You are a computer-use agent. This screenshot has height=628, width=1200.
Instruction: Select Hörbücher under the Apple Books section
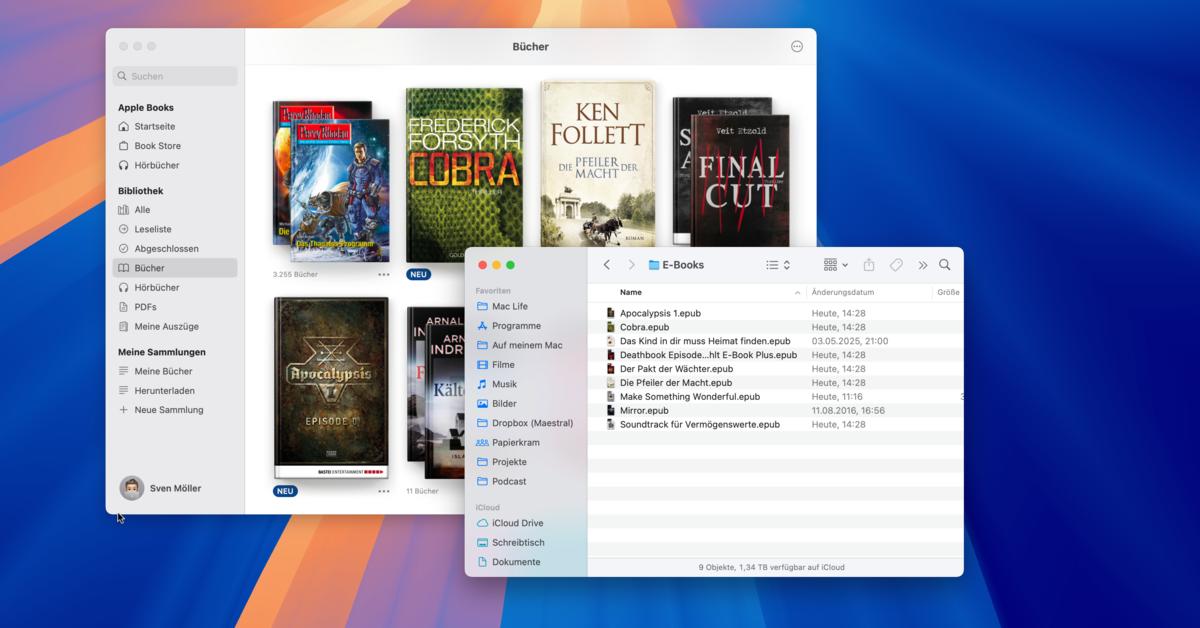pyautogui.click(x=157, y=165)
